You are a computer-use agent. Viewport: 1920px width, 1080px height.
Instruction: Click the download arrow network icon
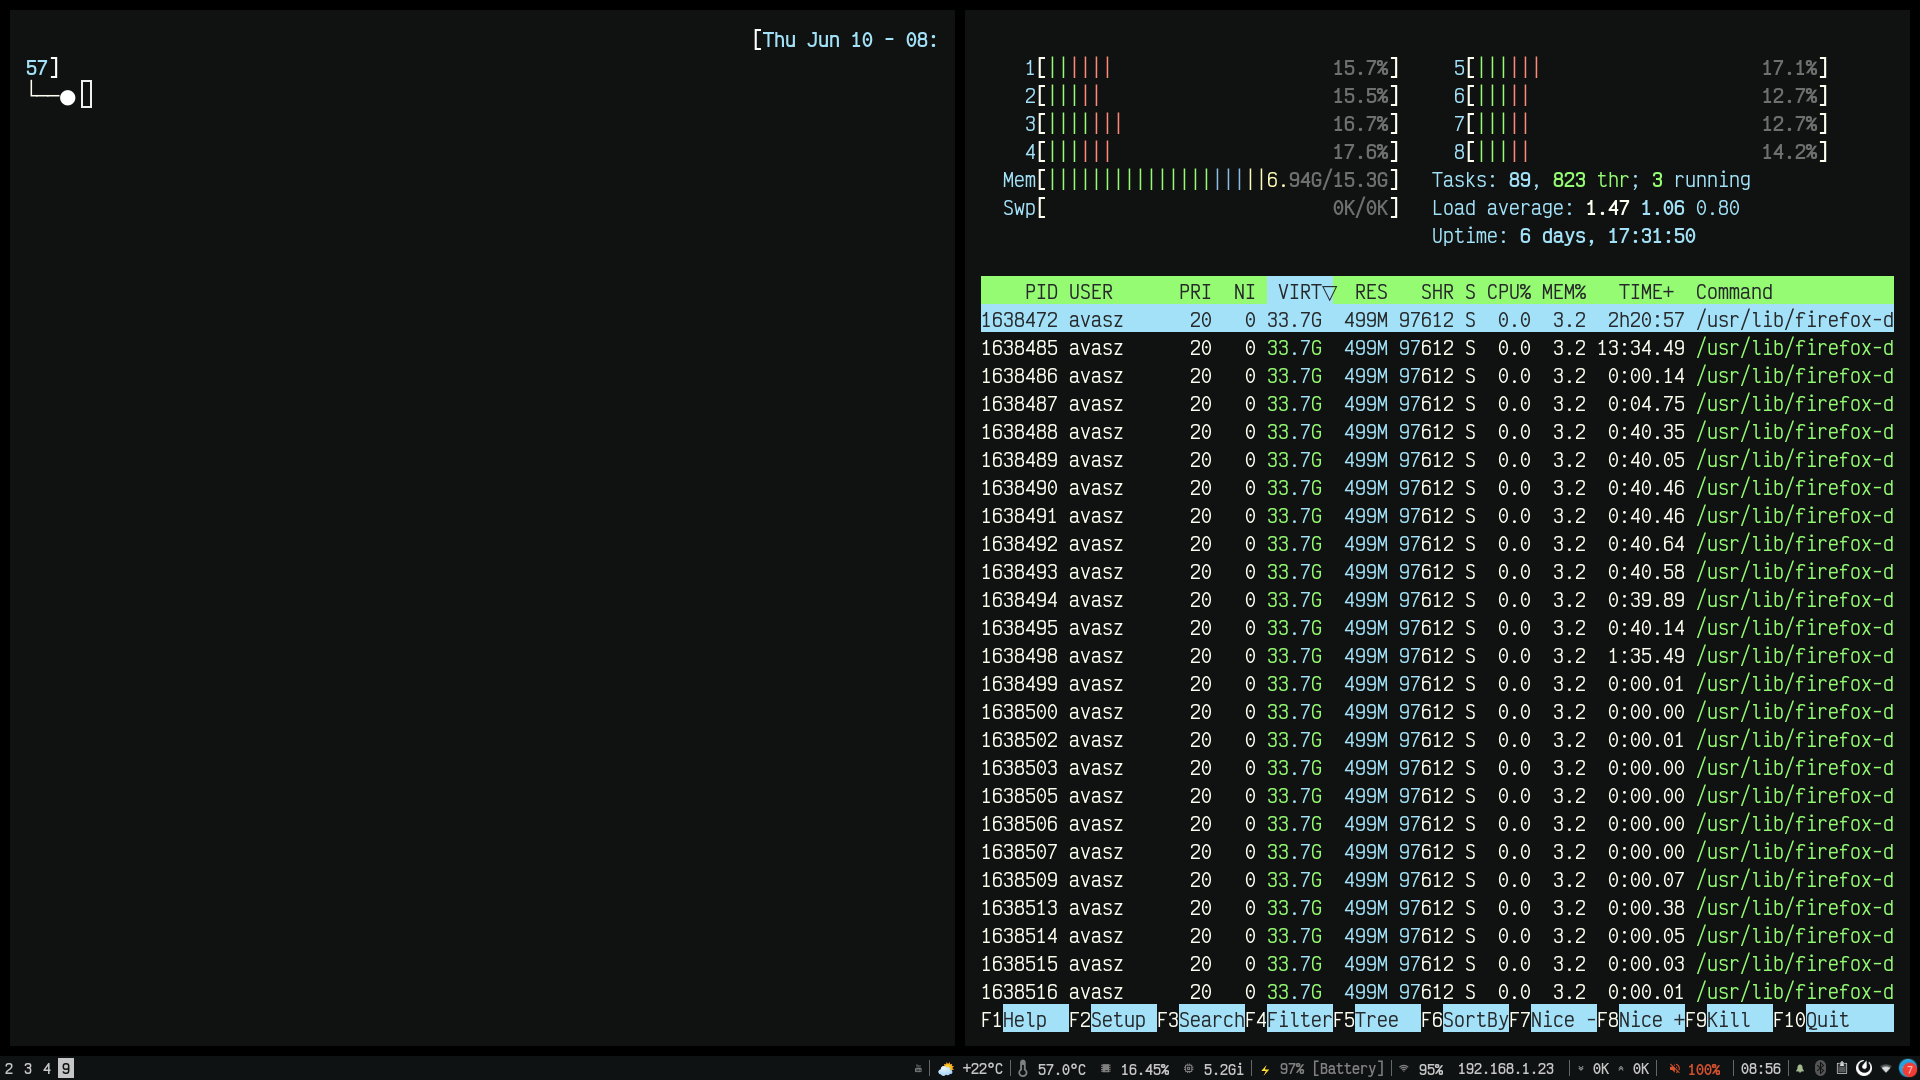coord(1581,1069)
